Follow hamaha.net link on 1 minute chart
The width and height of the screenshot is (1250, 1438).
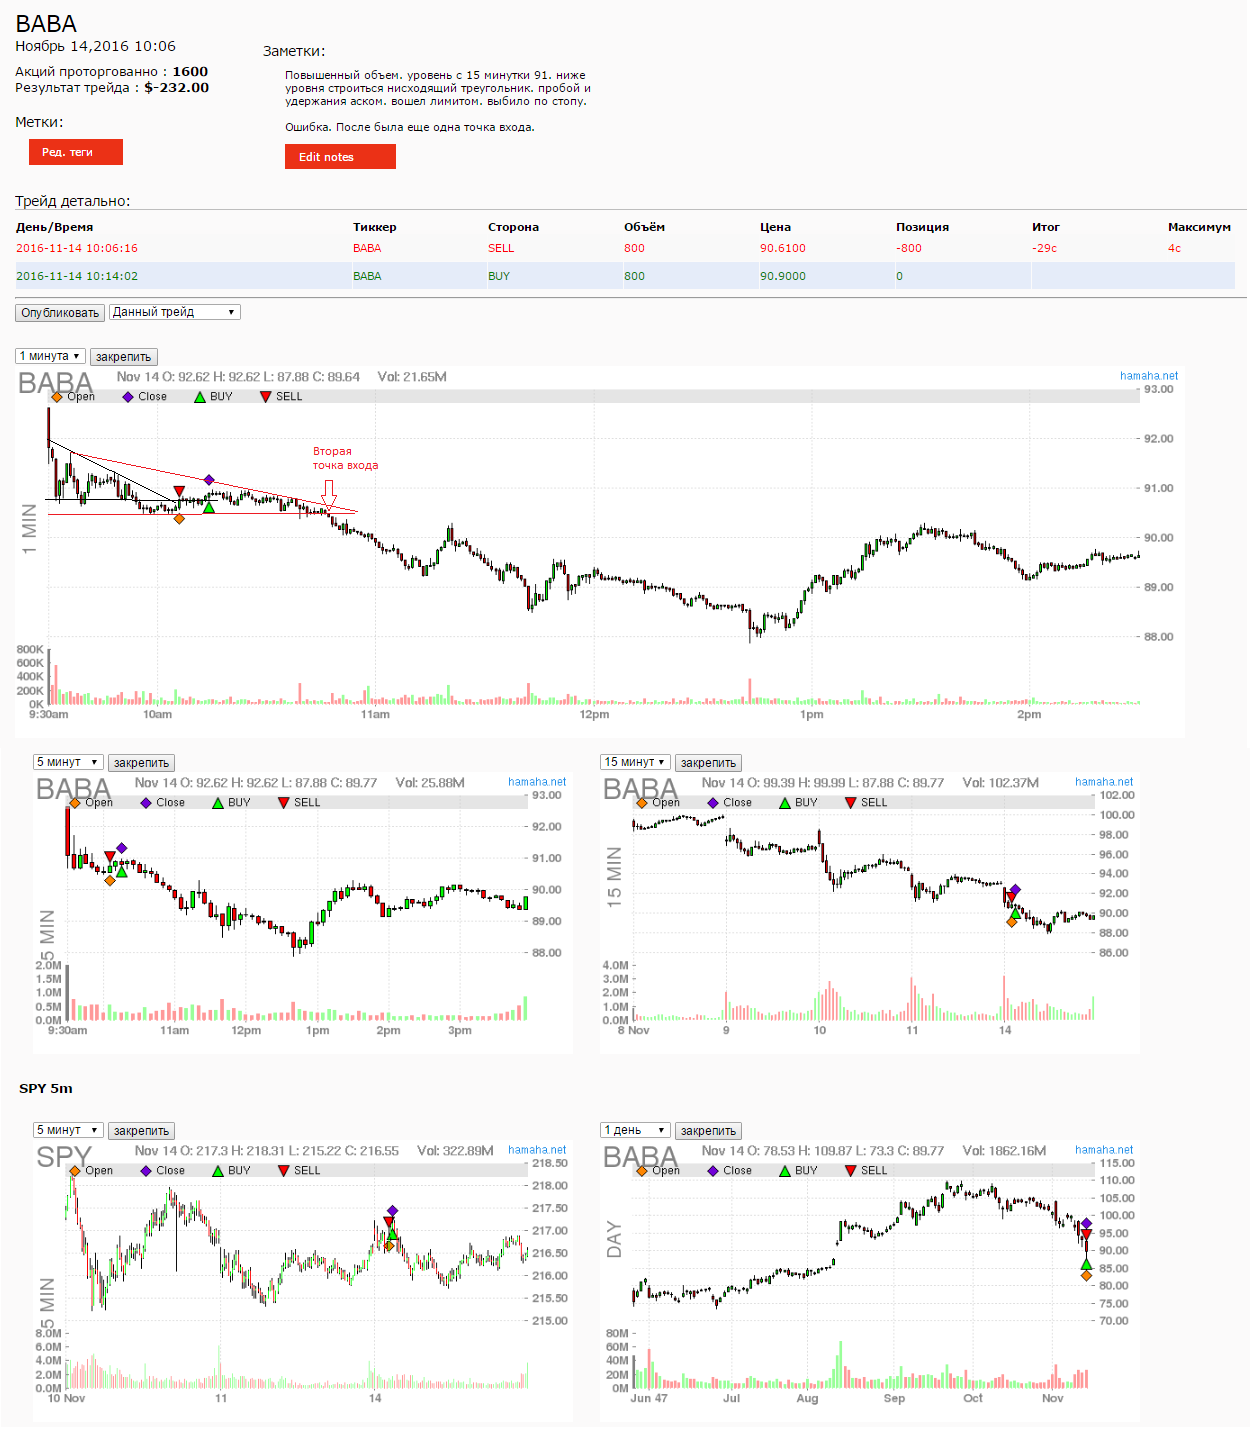point(1149,376)
